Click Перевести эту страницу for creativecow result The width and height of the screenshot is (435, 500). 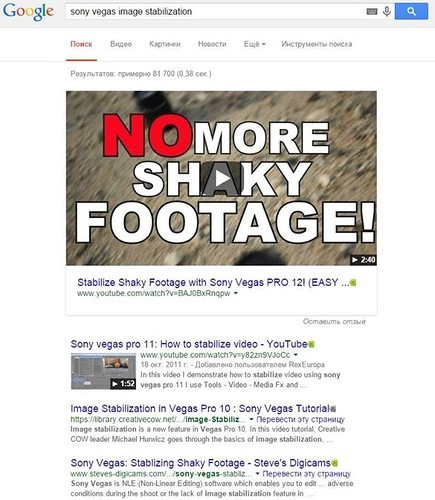[301, 419]
